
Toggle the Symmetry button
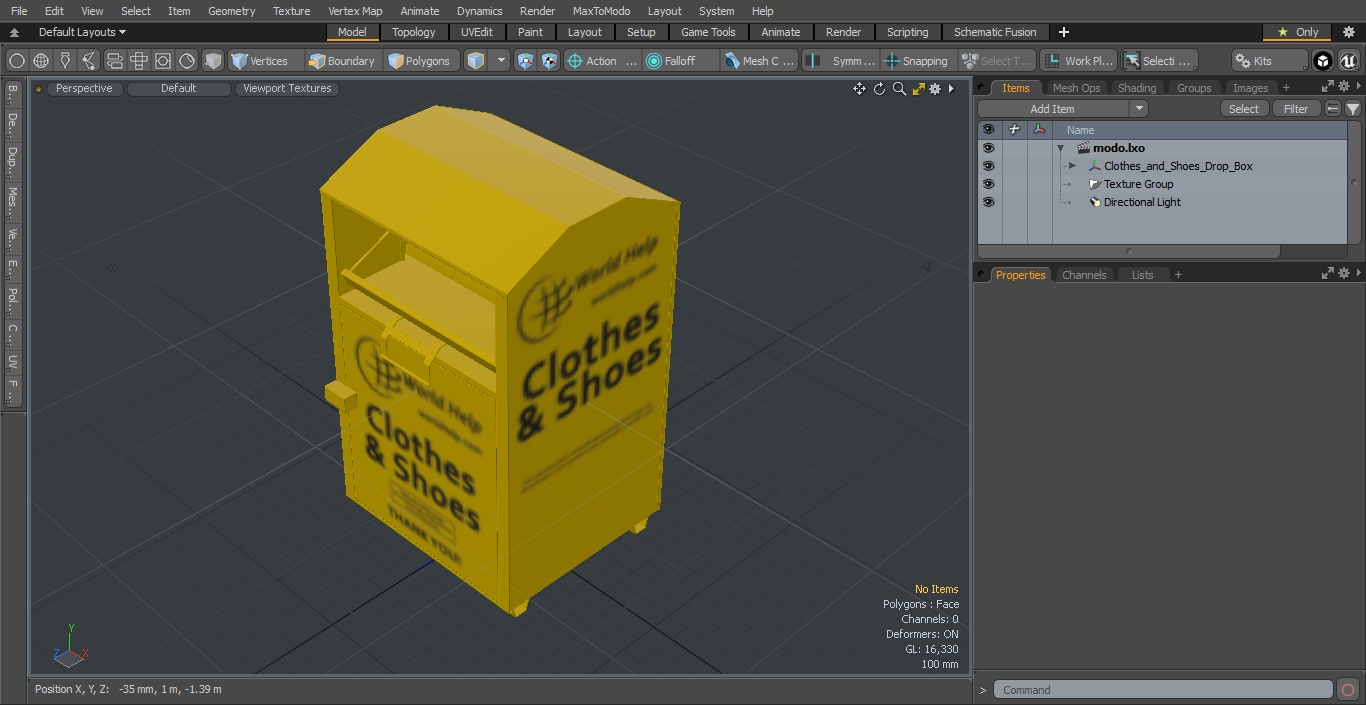click(x=841, y=61)
